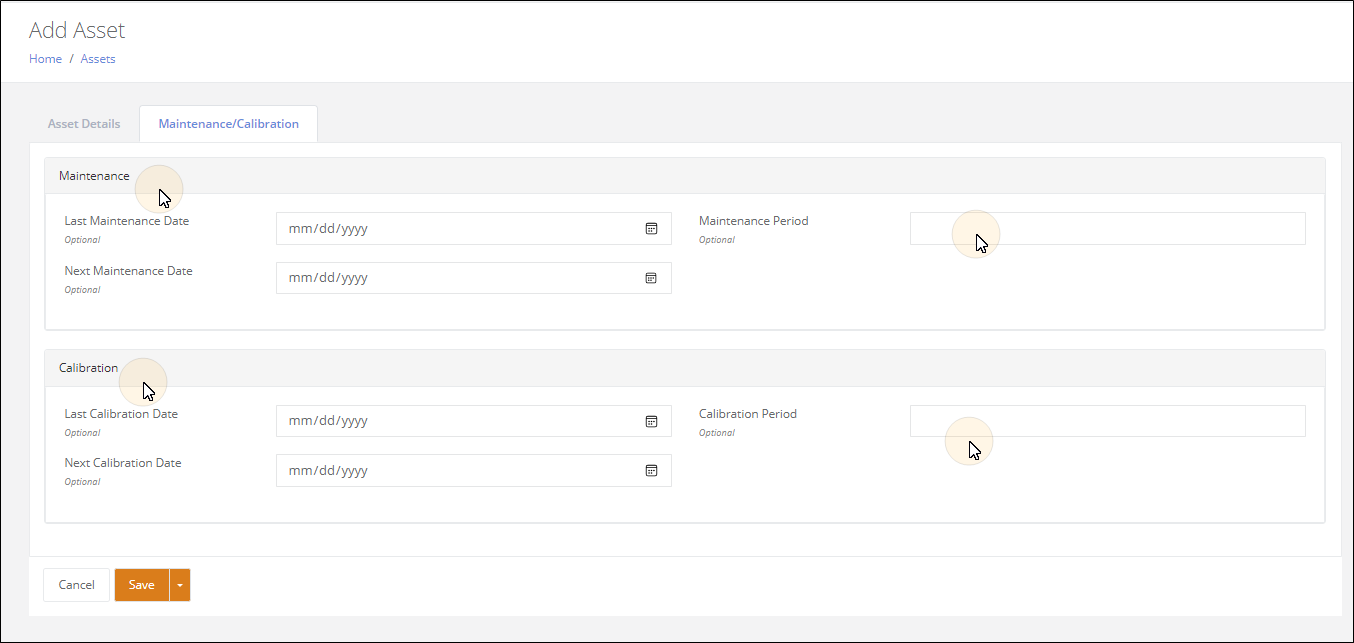Click the Maintenance Period input field

coord(1107,228)
